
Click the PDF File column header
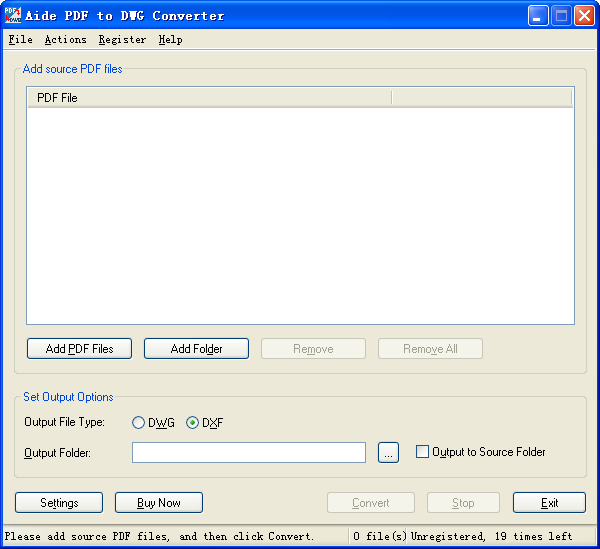210,98
